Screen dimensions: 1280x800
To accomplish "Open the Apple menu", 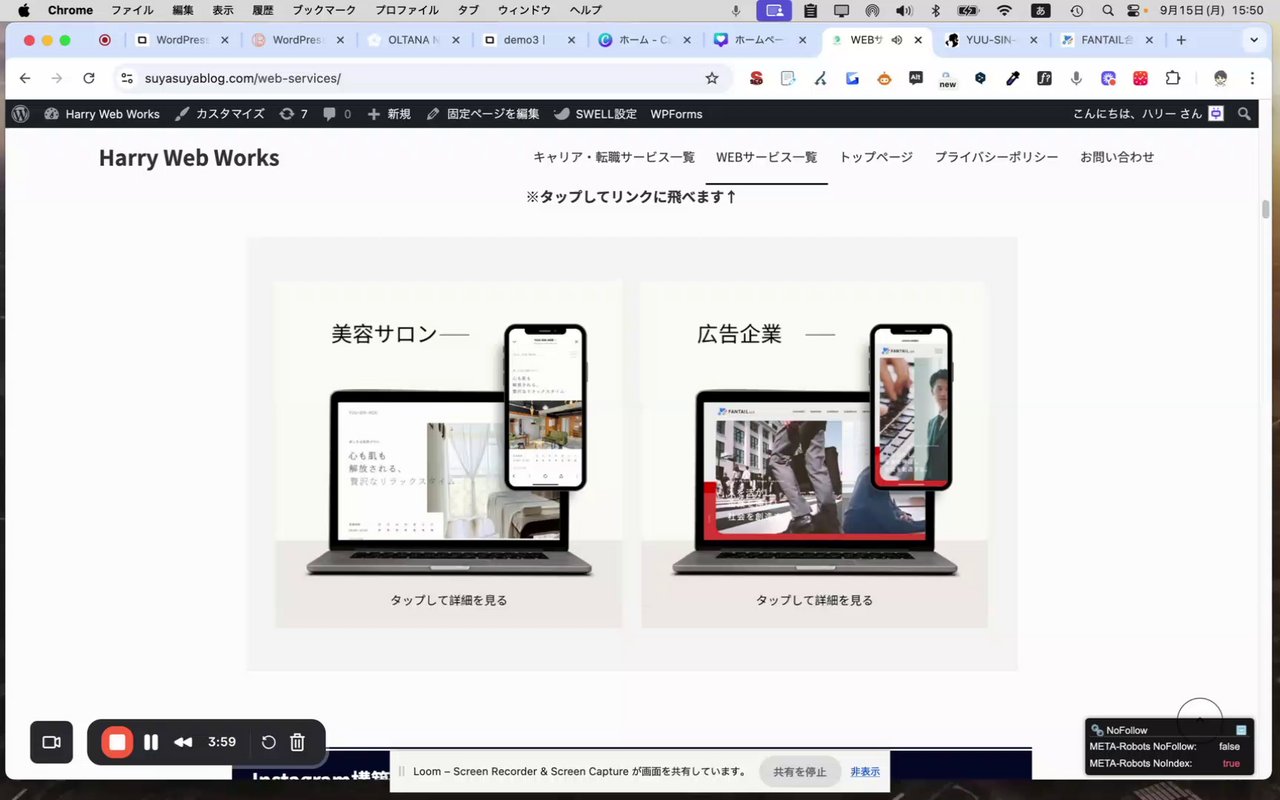I will (24, 10).
